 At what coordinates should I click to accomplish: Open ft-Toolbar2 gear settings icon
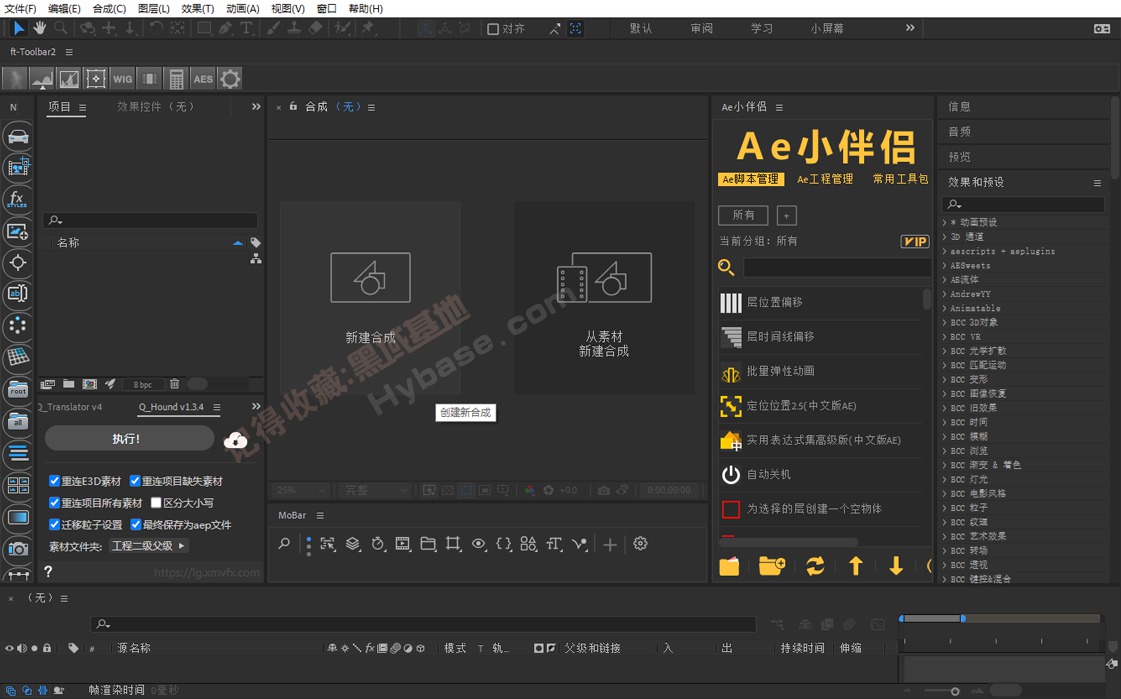pos(230,79)
